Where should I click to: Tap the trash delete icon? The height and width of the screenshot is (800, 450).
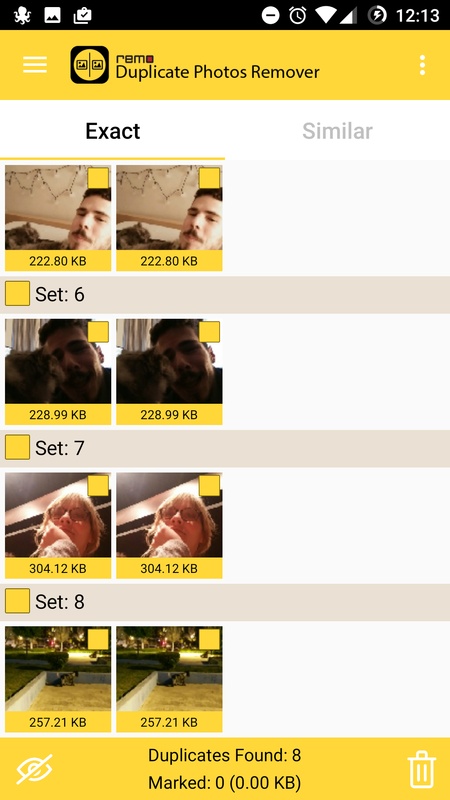pyautogui.click(x=421, y=769)
